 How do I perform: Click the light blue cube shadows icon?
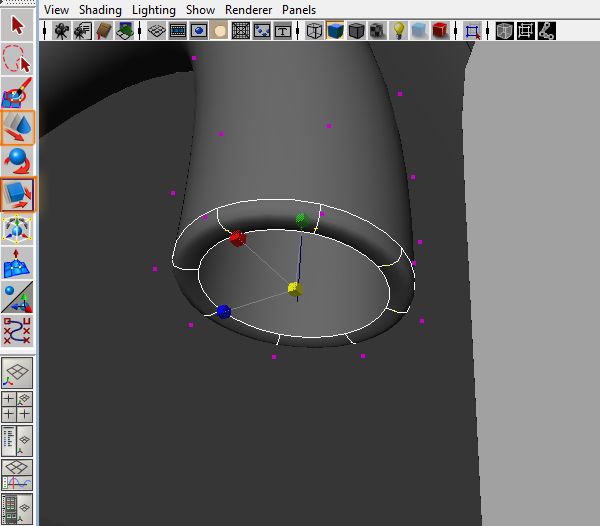(419, 31)
